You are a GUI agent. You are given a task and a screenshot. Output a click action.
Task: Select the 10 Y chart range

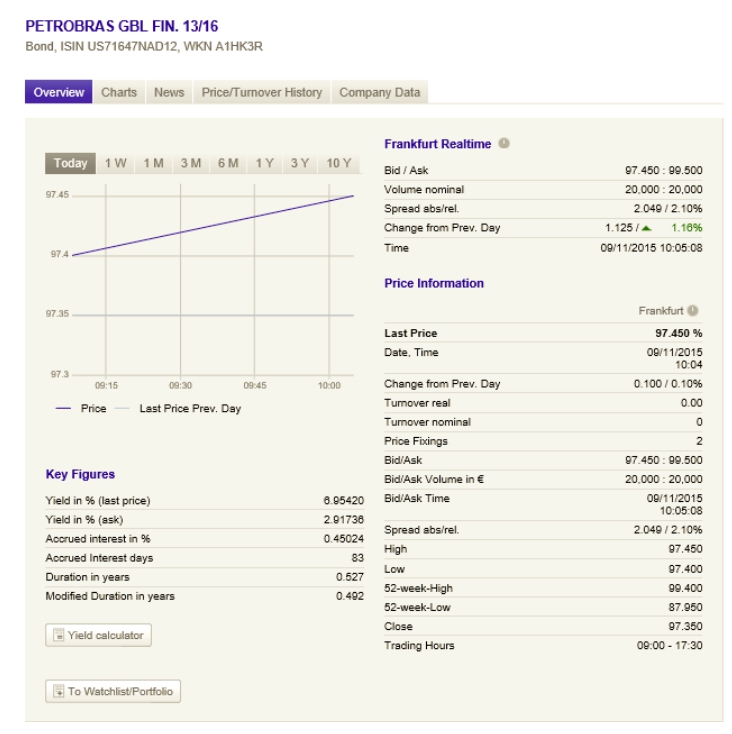tap(339, 163)
